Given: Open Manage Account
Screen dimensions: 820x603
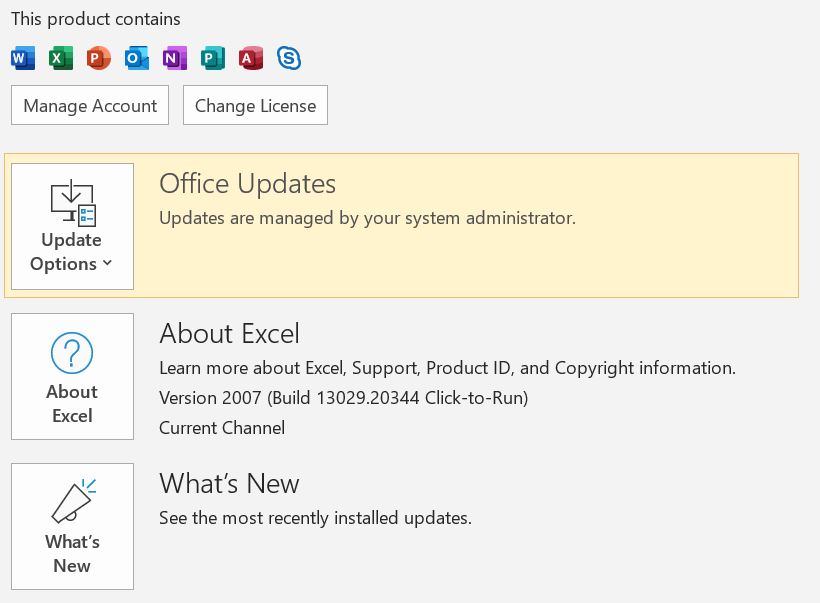Looking at the screenshot, I should point(90,105).
